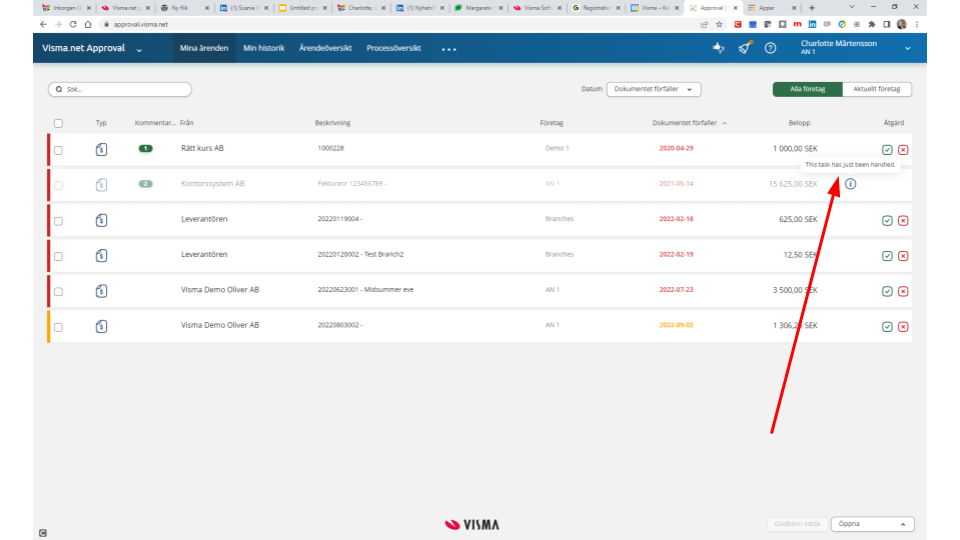
Task: Sort by the Beskrivning column header
Action: (332, 123)
